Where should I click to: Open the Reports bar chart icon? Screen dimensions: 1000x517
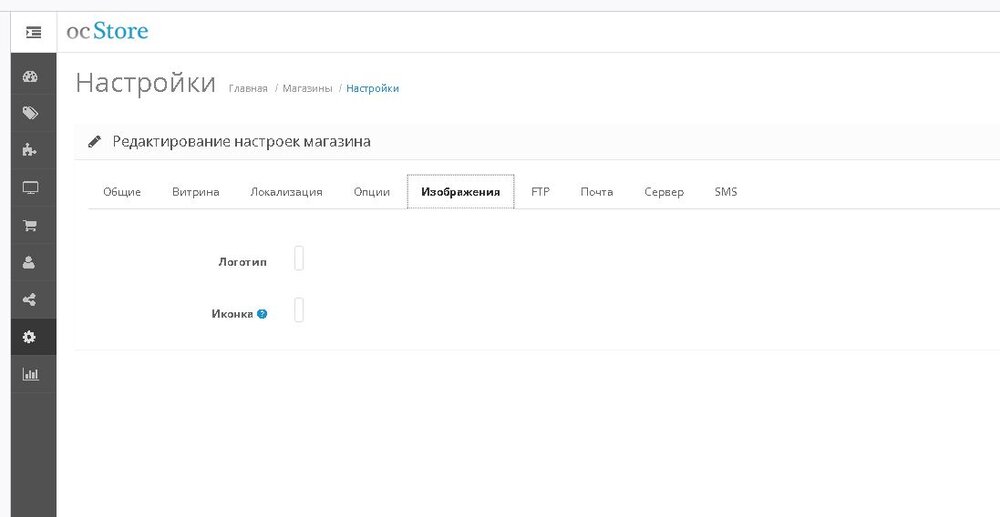30,374
